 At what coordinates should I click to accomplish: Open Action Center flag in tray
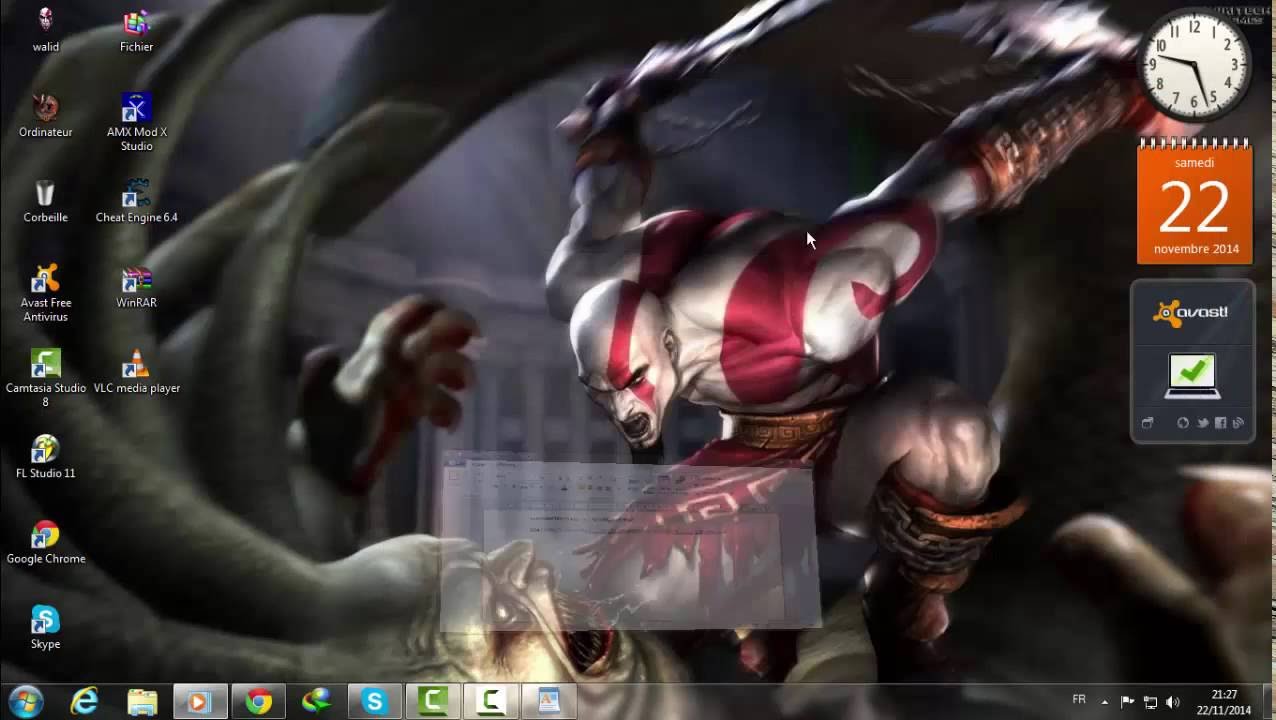pyautogui.click(x=1127, y=702)
